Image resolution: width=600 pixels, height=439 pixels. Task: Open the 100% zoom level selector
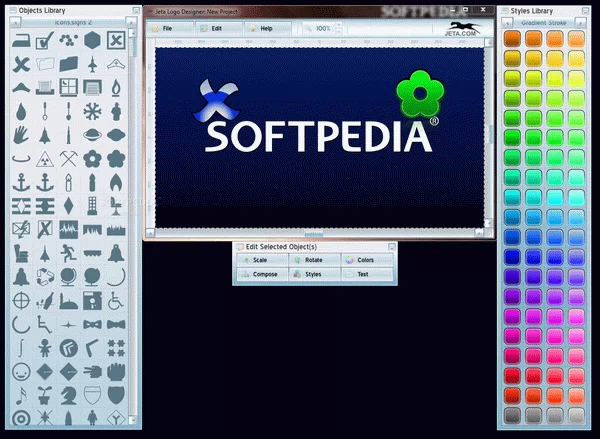coord(322,29)
